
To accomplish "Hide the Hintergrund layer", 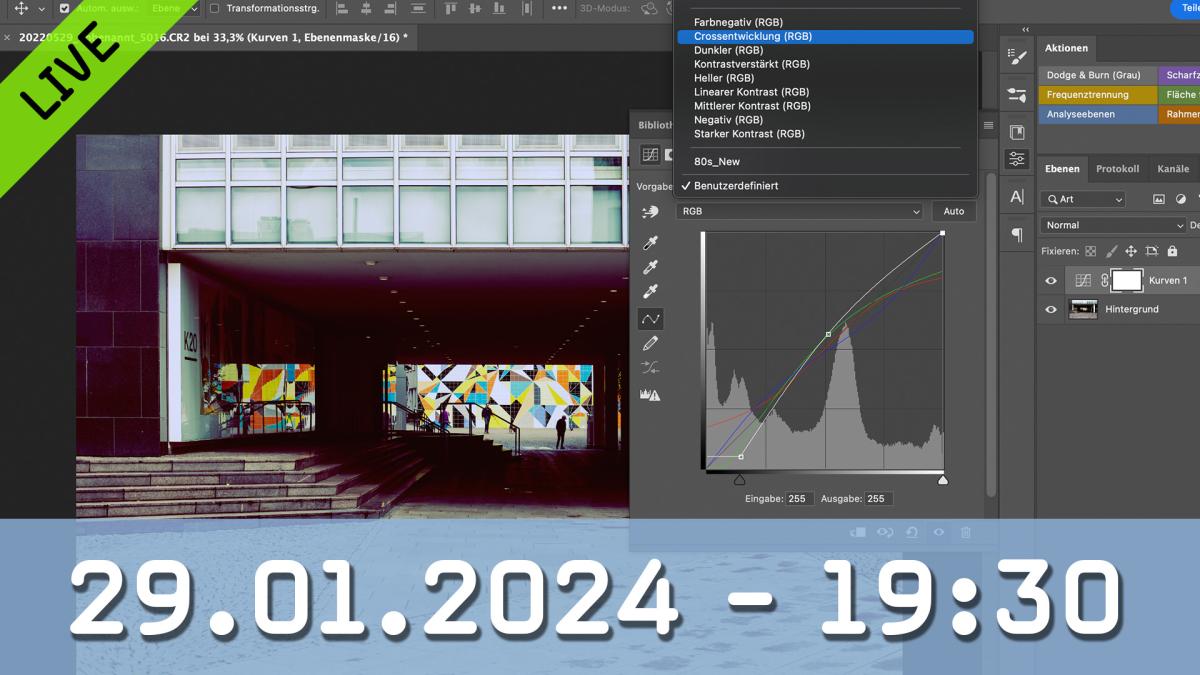I will [1051, 310].
